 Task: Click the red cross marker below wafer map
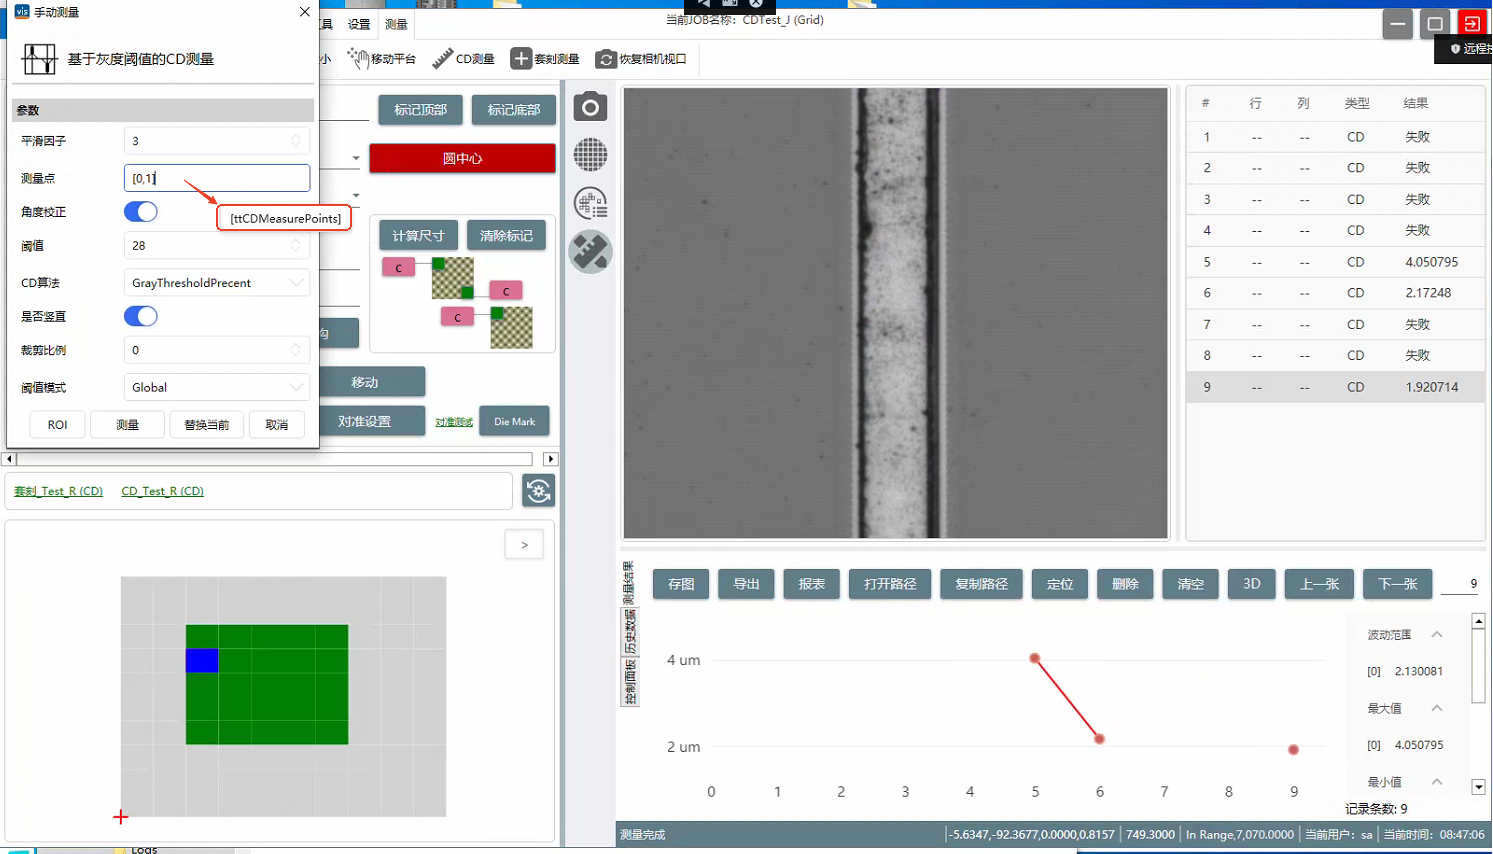tap(121, 817)
